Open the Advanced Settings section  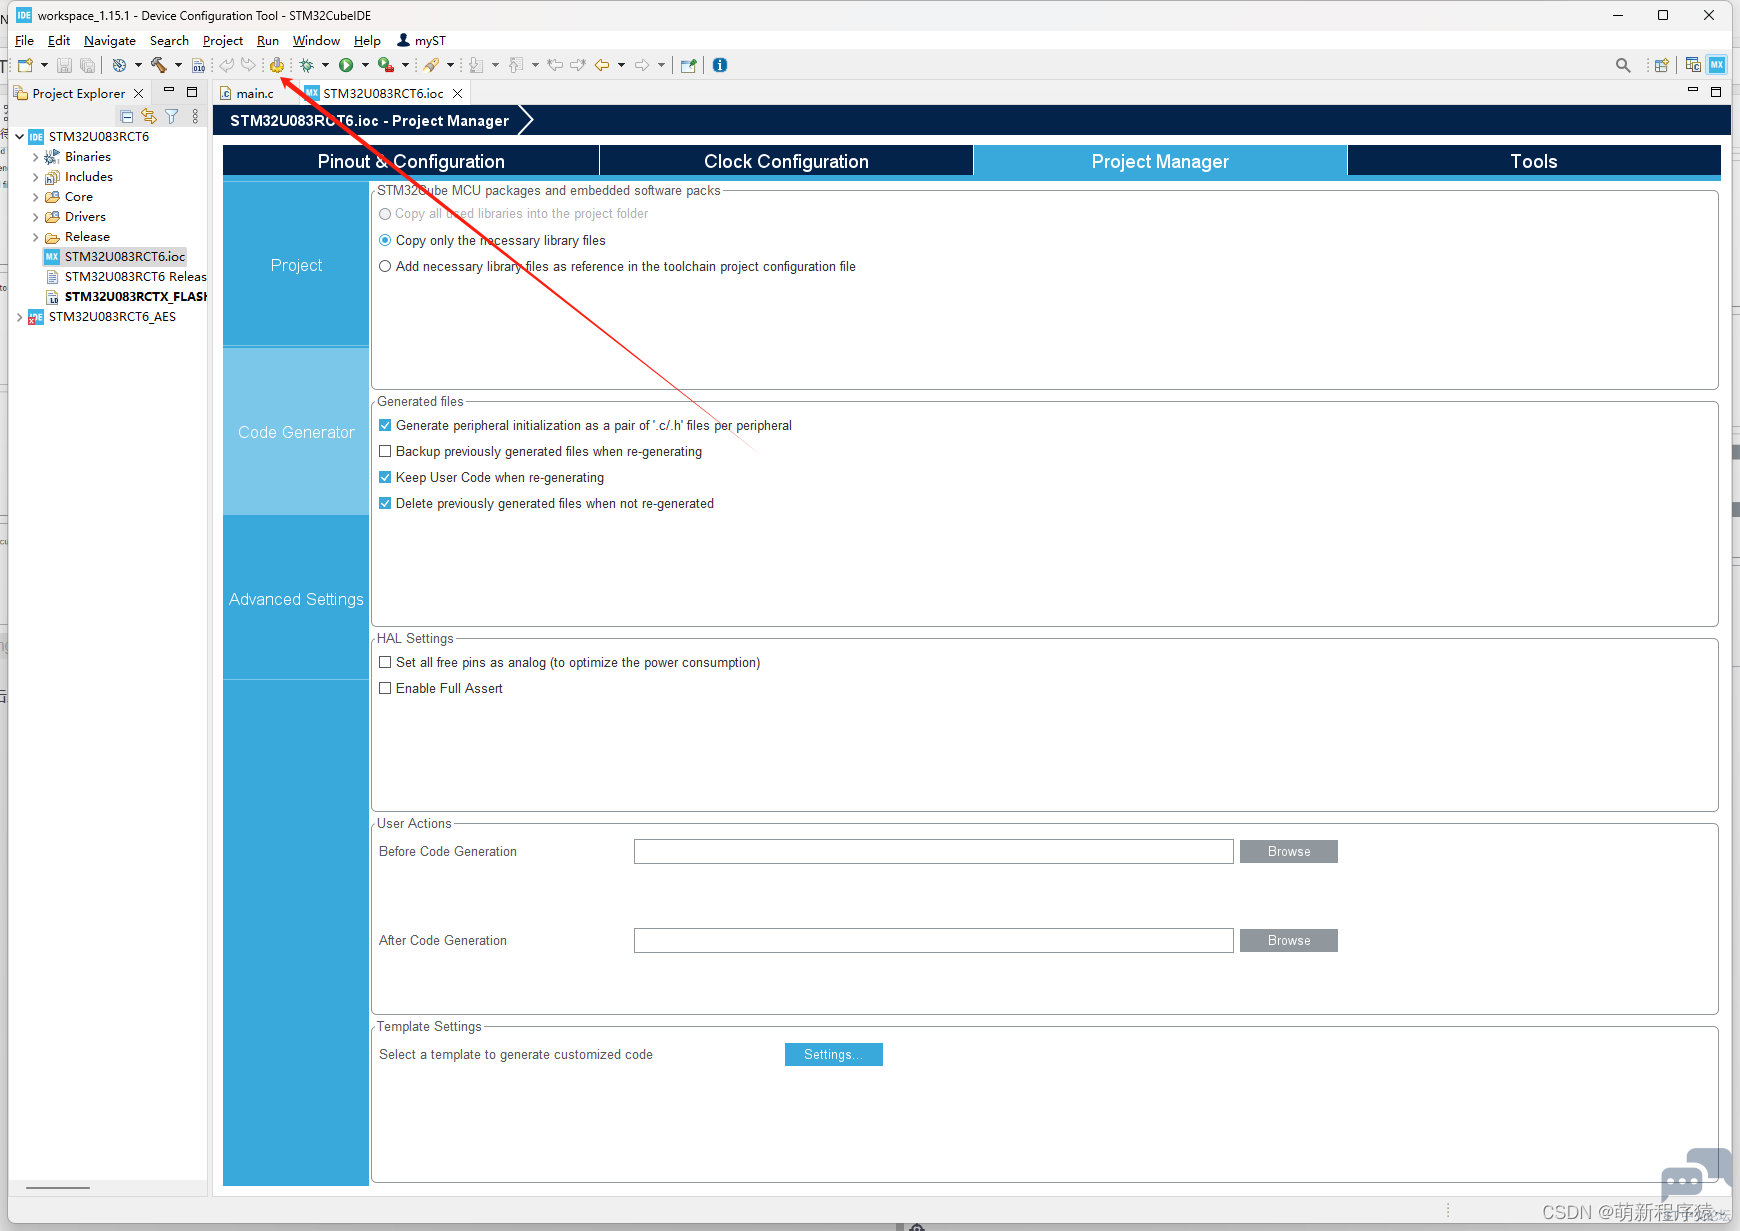click(x=296, y=599)
